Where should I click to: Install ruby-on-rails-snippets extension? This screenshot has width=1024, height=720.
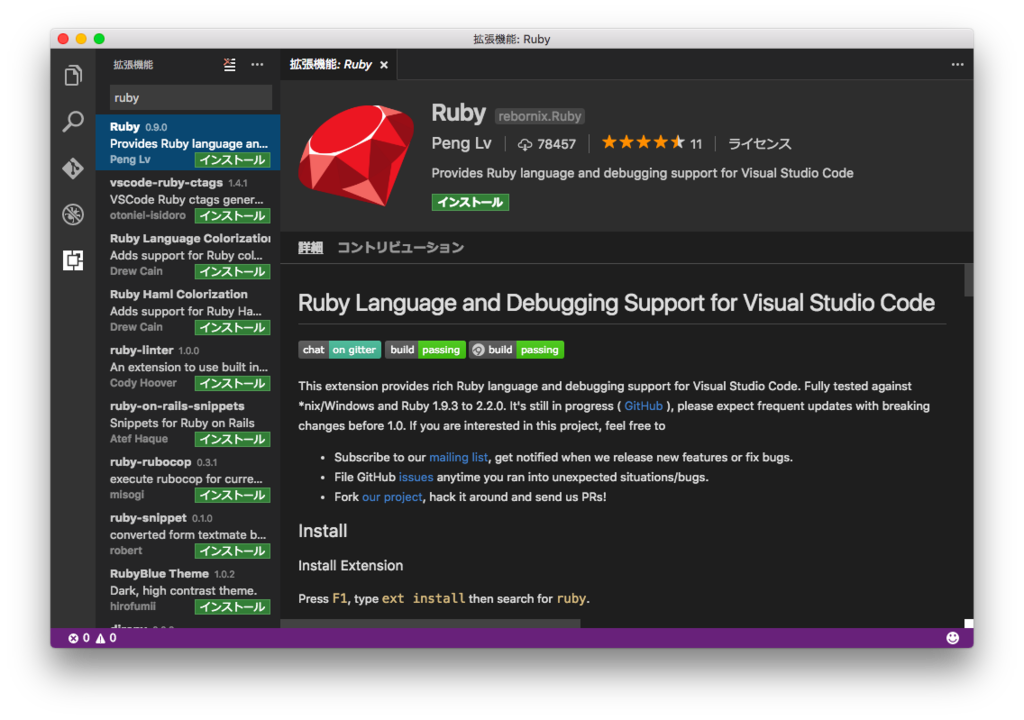coord(232,439)
